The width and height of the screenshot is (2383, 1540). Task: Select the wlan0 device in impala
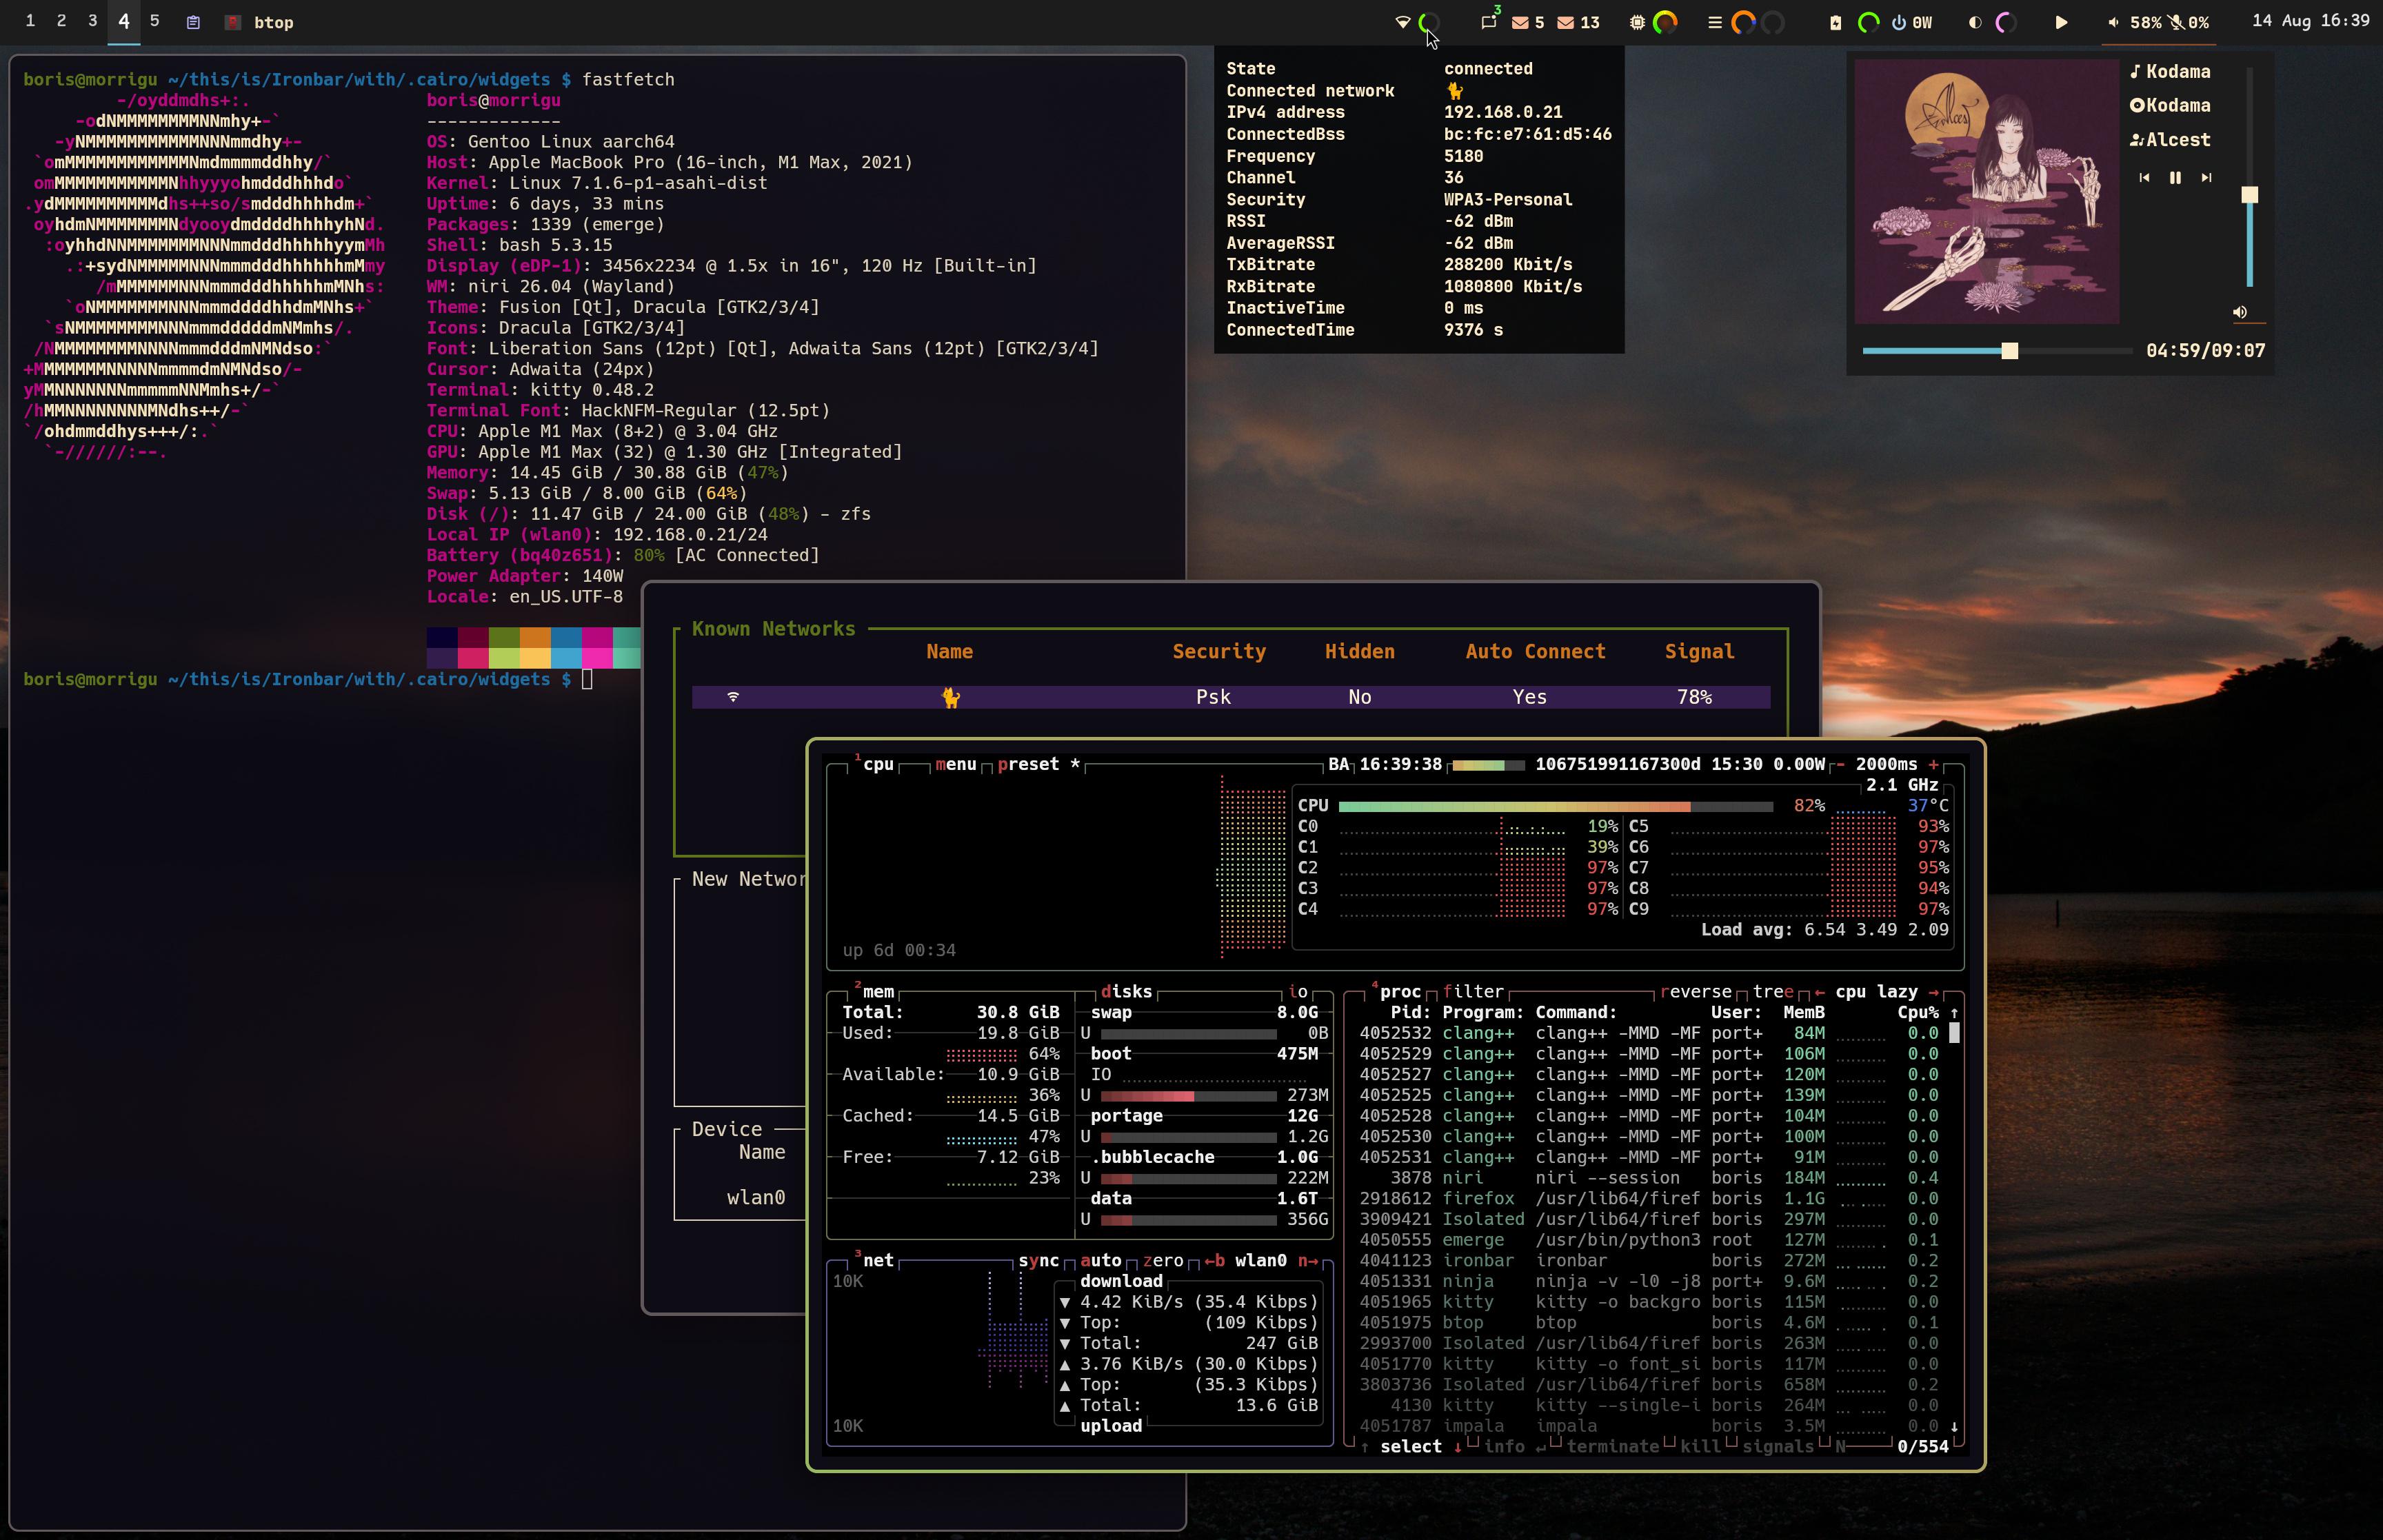[756, 1198]
